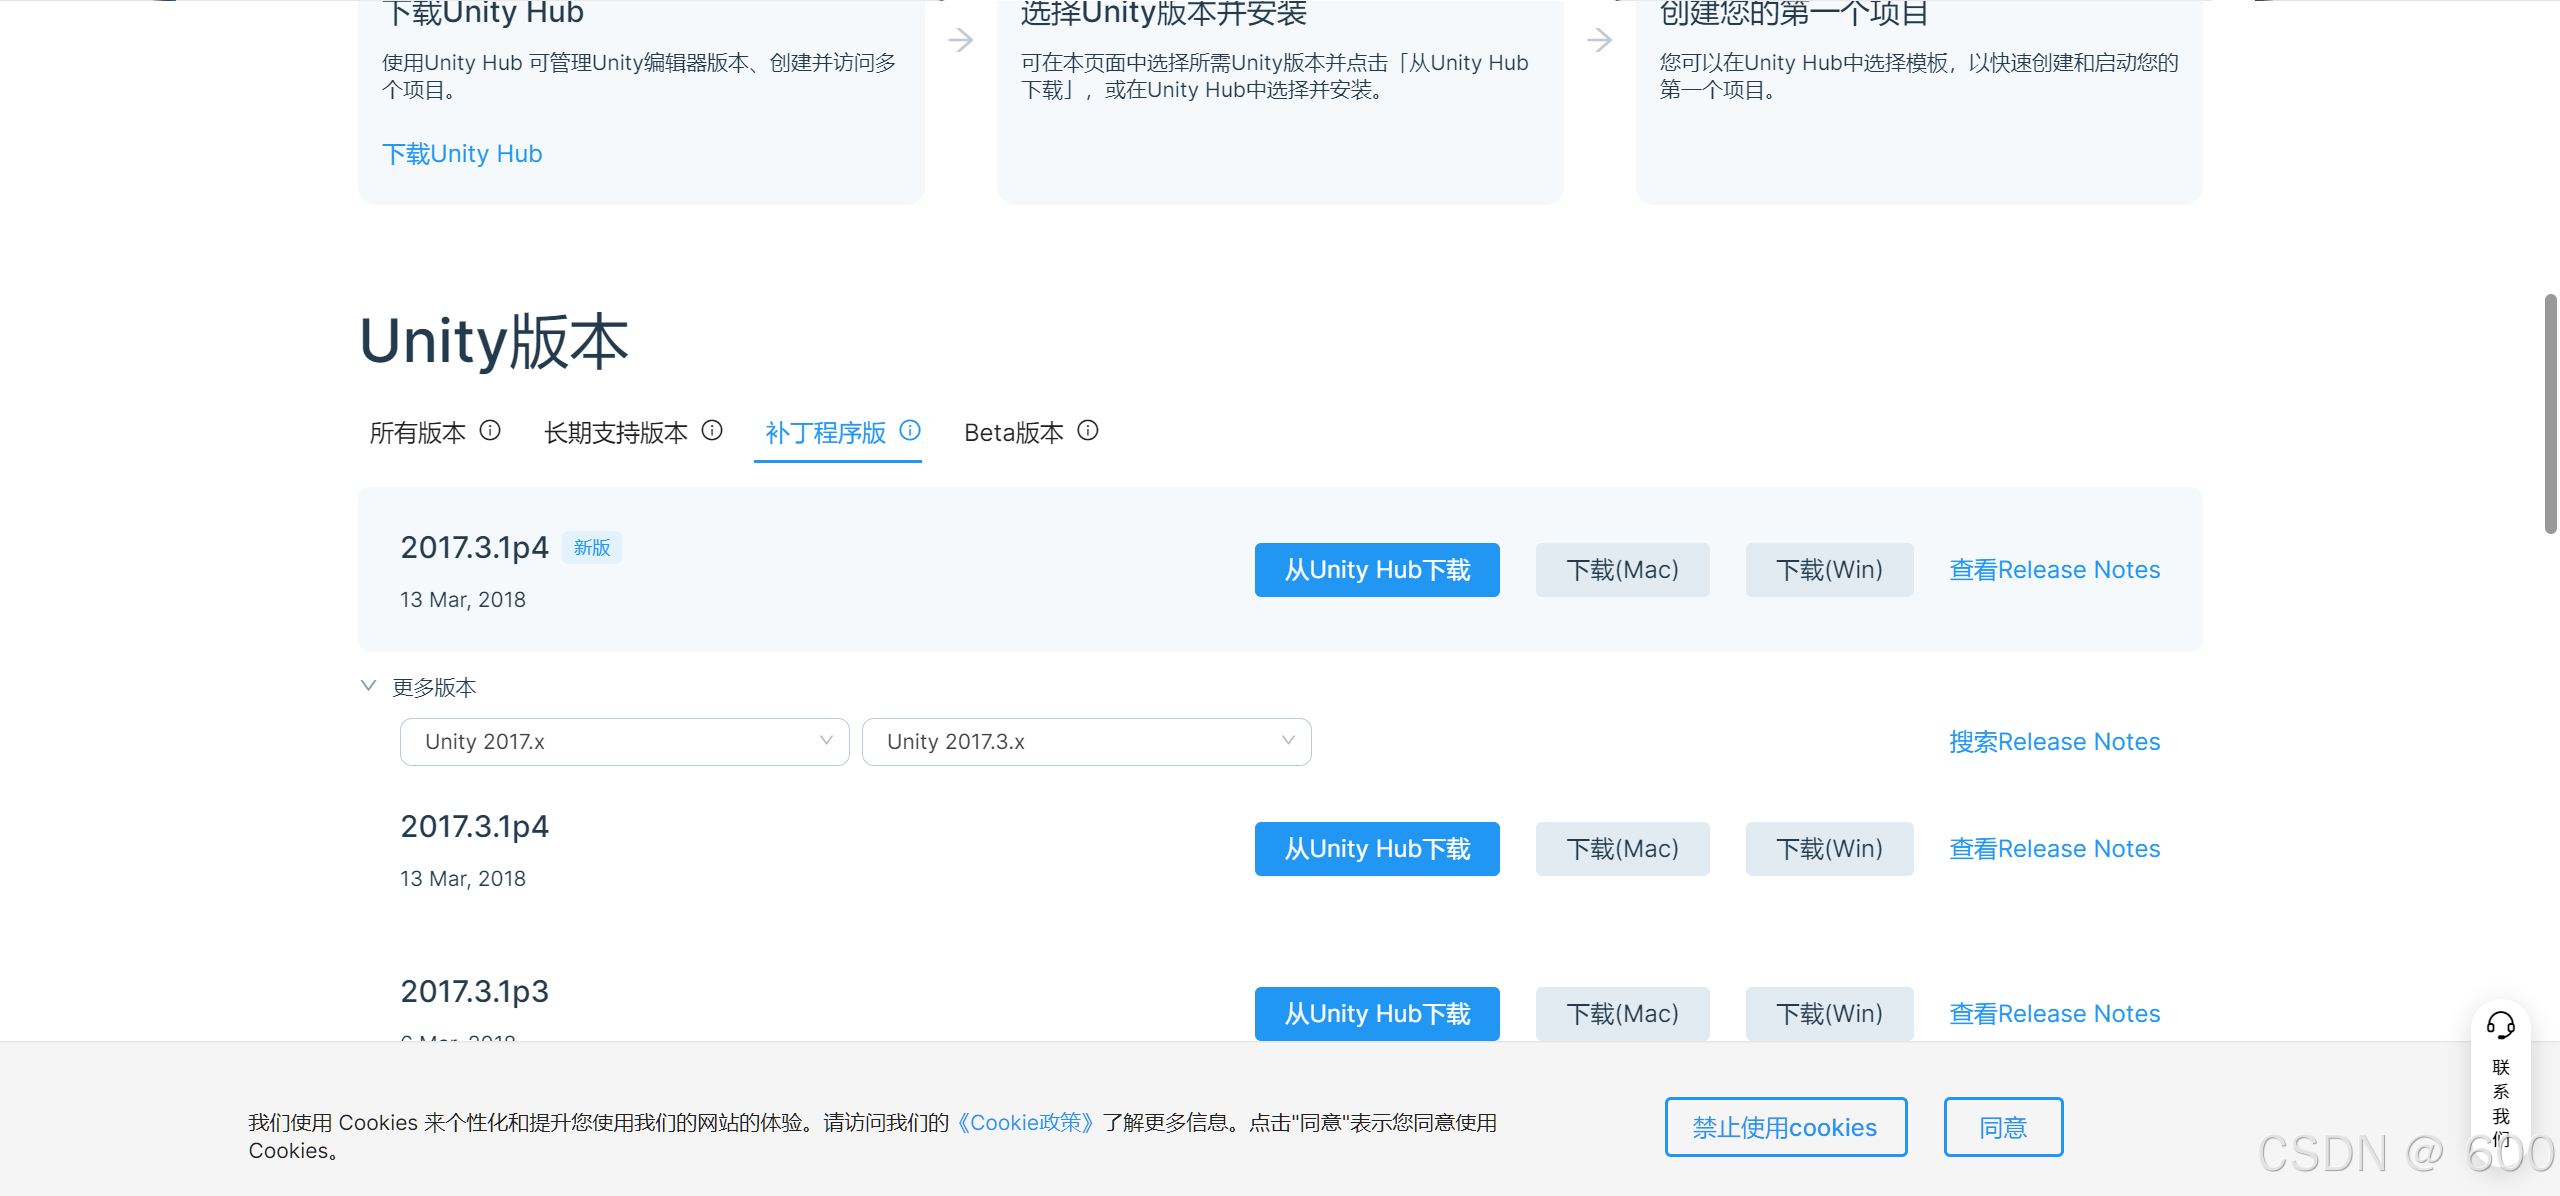Click info icon next to 补丁程序版
Screen dimensions: 2560x1196
point(910,430)
